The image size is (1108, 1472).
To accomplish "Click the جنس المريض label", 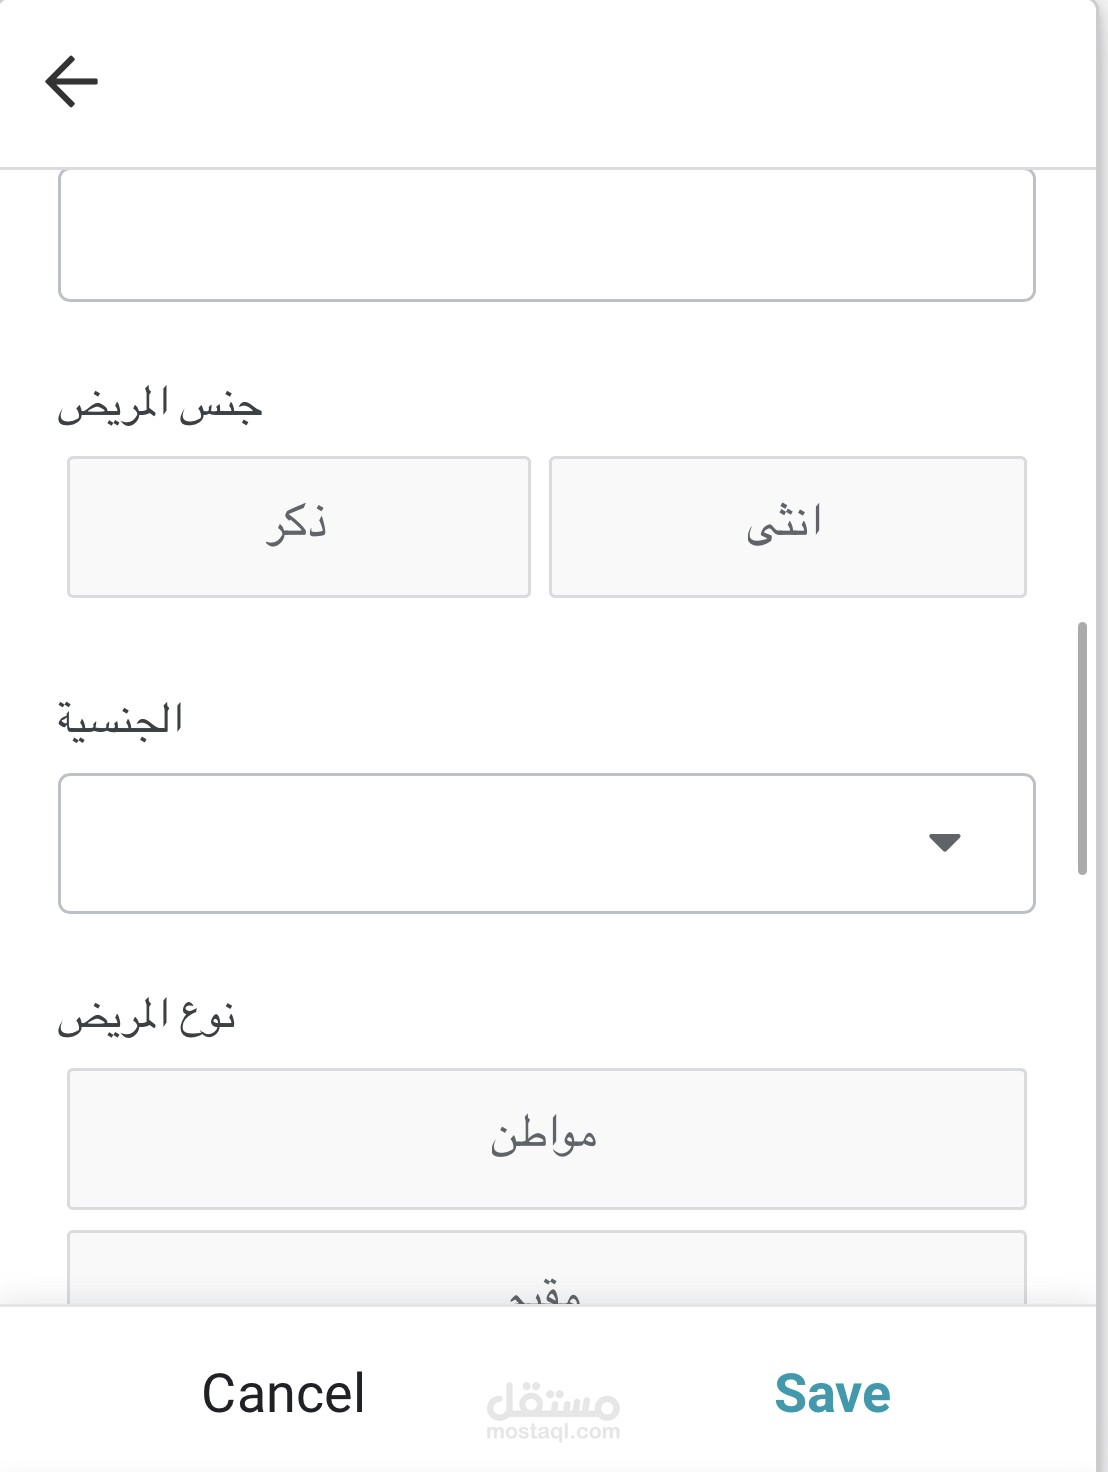I will (160, 407).
